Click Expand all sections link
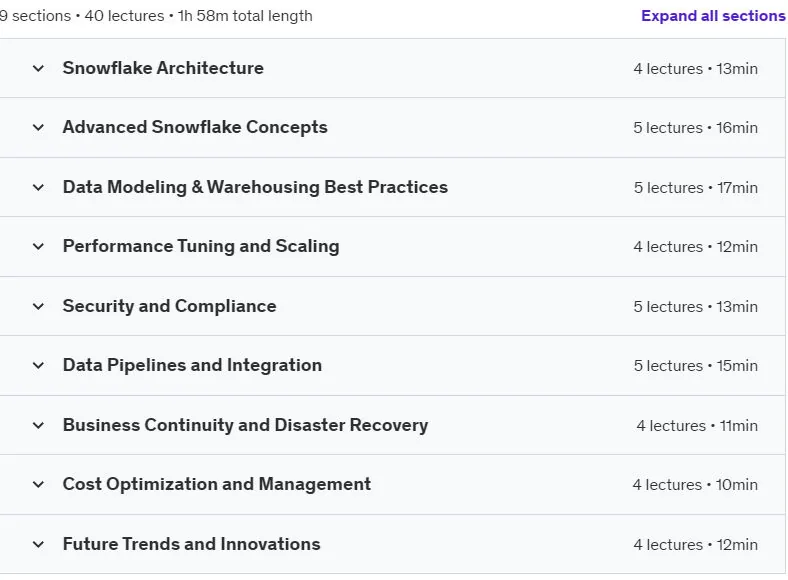 [713, 16]
